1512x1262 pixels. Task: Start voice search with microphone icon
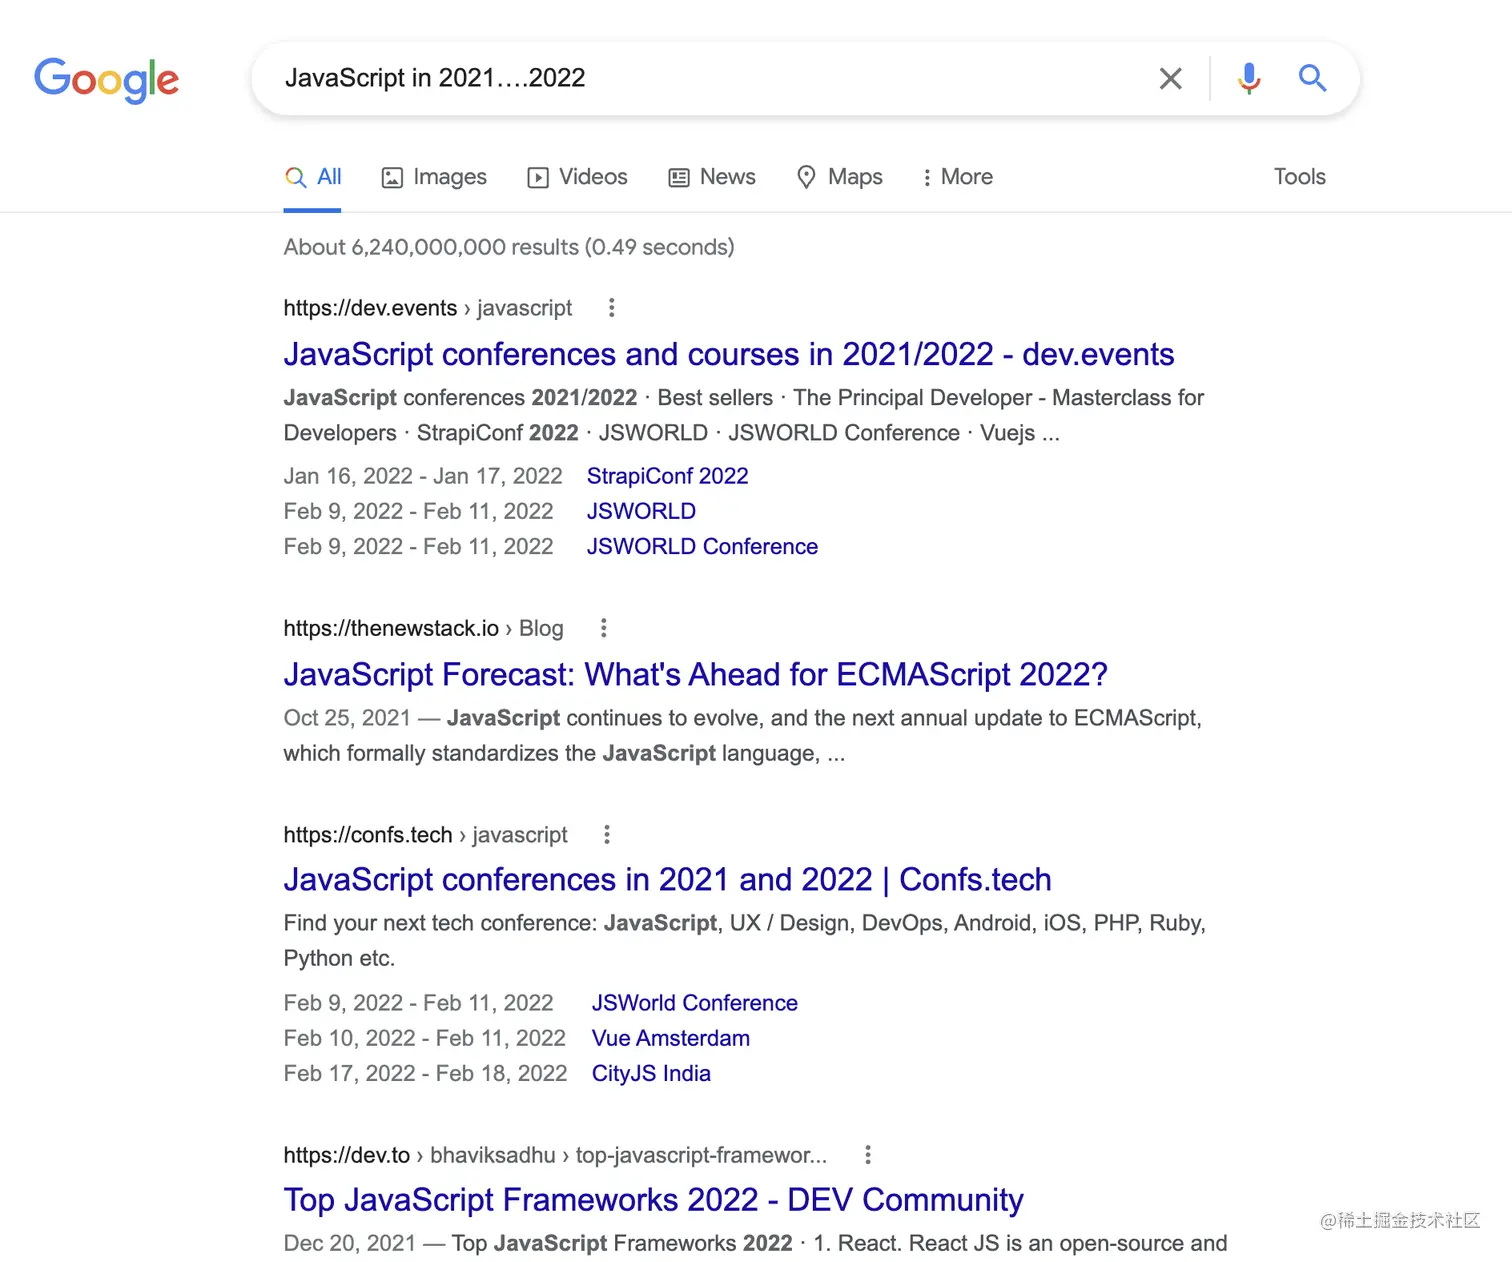(1249, 78)
